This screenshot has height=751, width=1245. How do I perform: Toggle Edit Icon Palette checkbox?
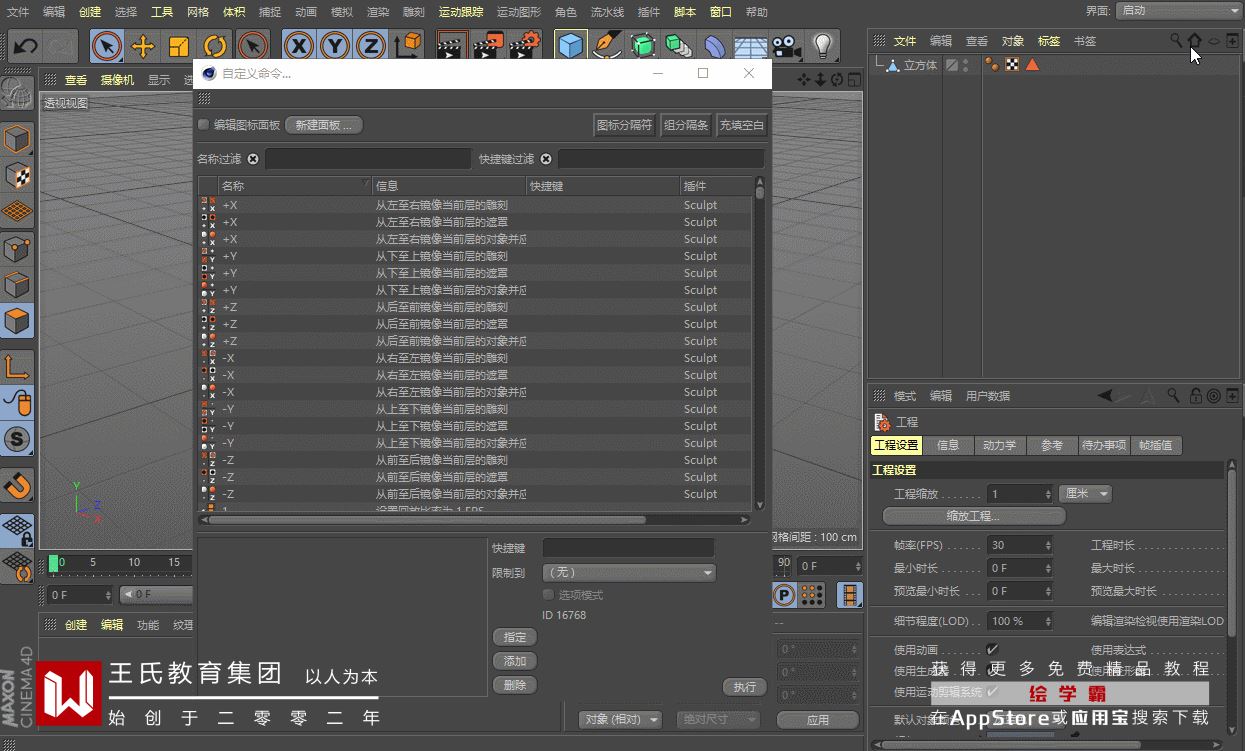(x=204, y=125)
